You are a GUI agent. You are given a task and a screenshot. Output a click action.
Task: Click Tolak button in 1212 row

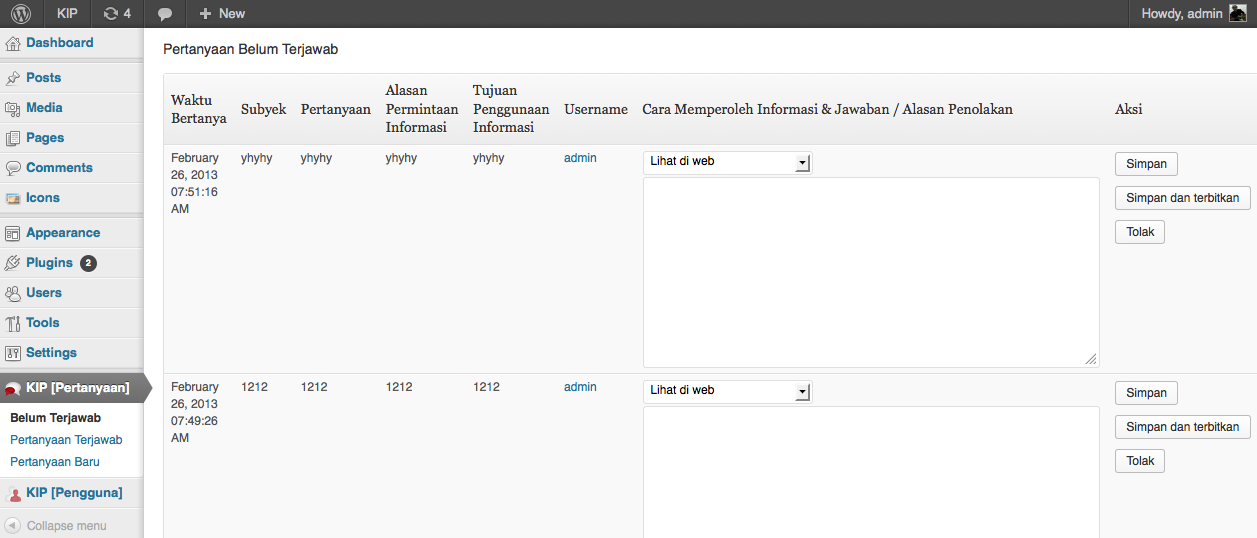pyautogui.click(x=1140, y=461)
